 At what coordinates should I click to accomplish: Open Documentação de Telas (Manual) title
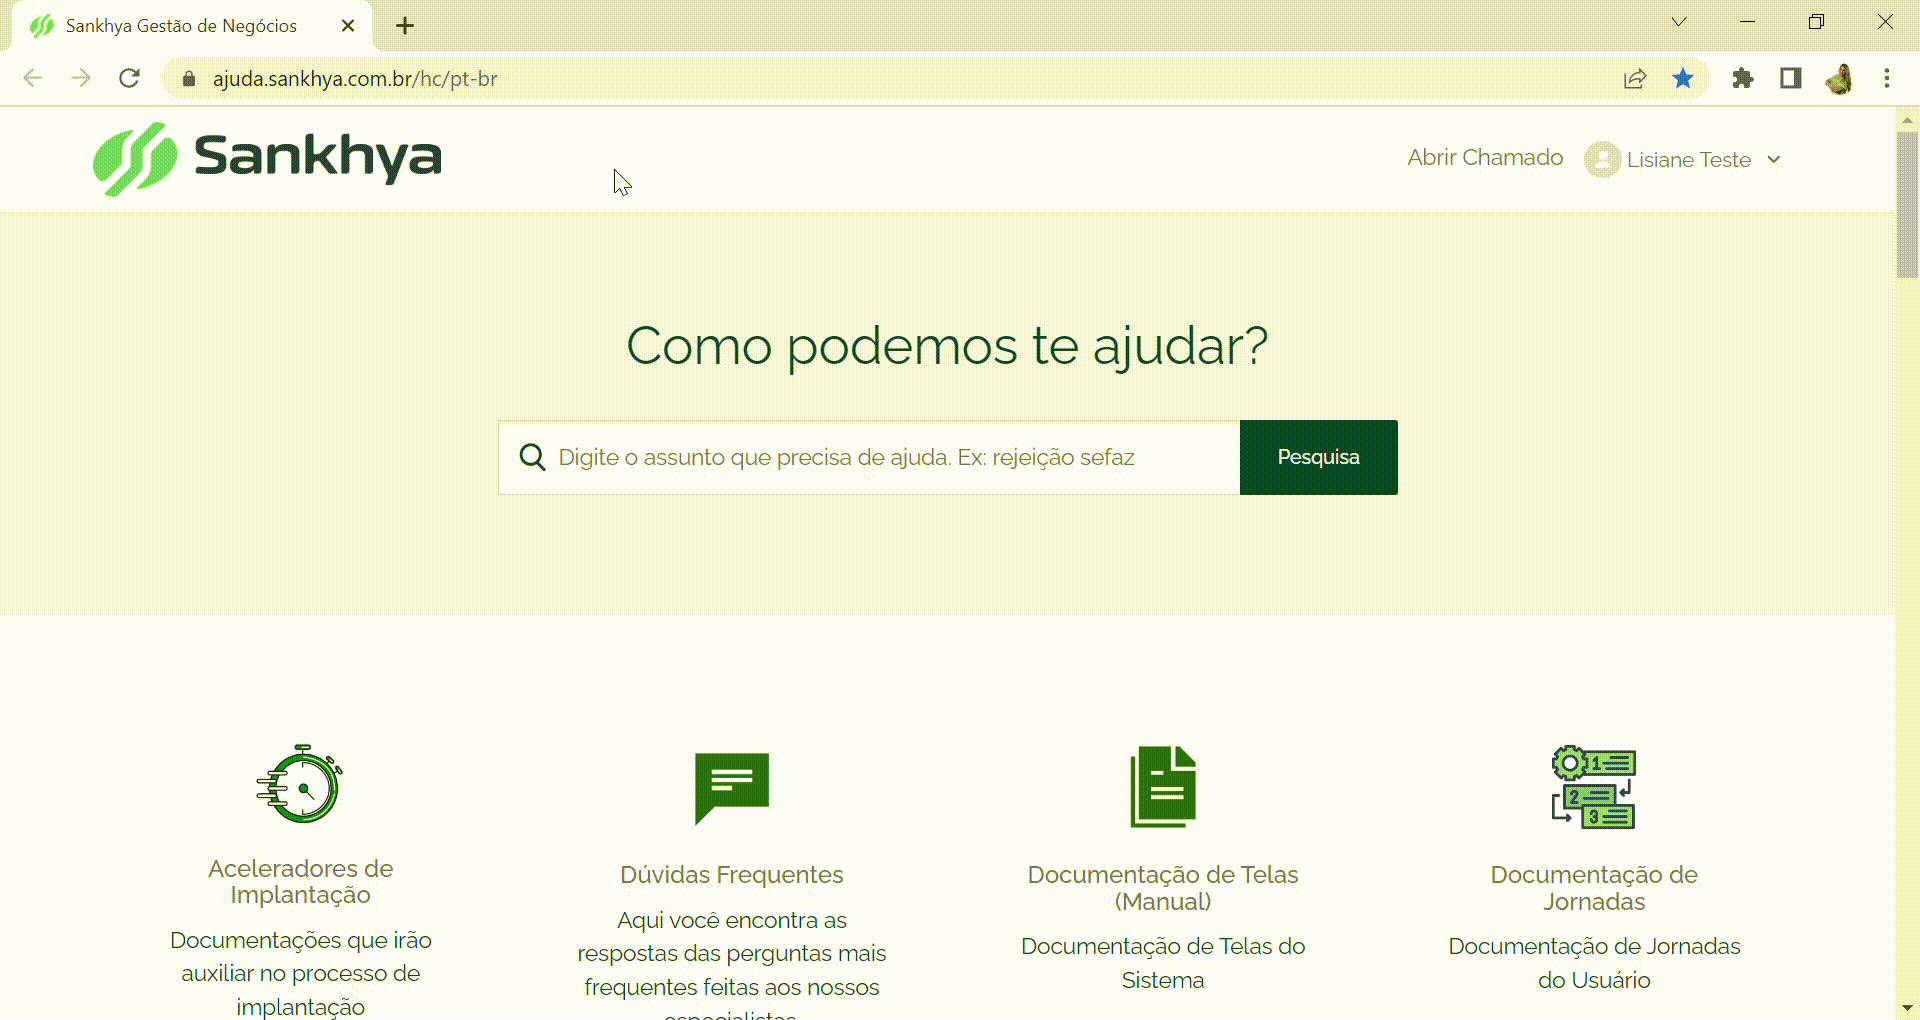1163,888
